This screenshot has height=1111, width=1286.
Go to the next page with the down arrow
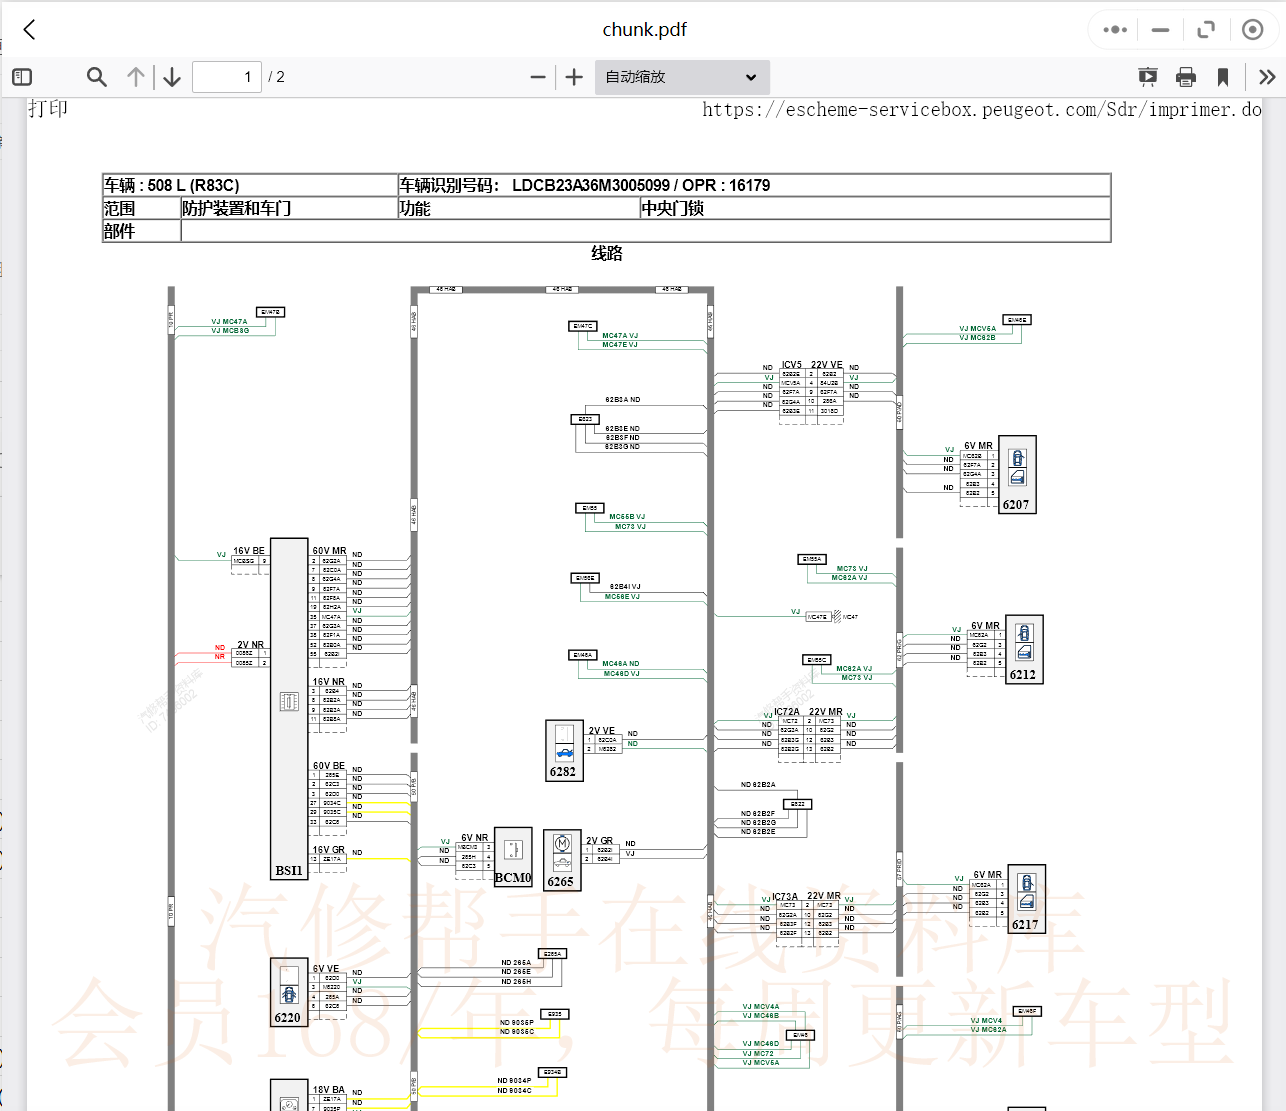(171, 76)
